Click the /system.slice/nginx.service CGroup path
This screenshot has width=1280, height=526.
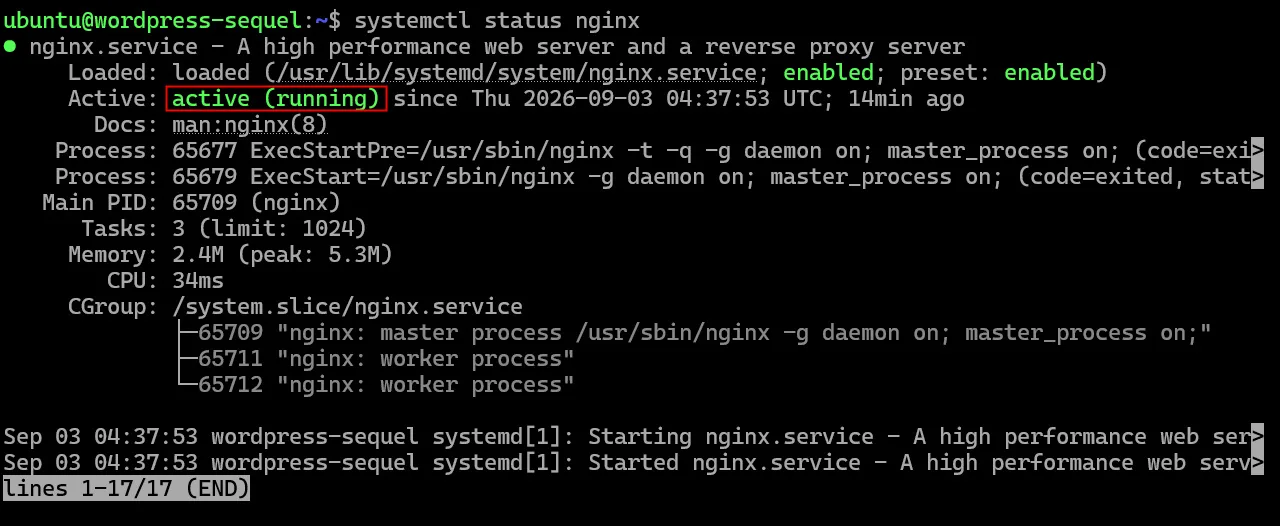coord(347,307)
